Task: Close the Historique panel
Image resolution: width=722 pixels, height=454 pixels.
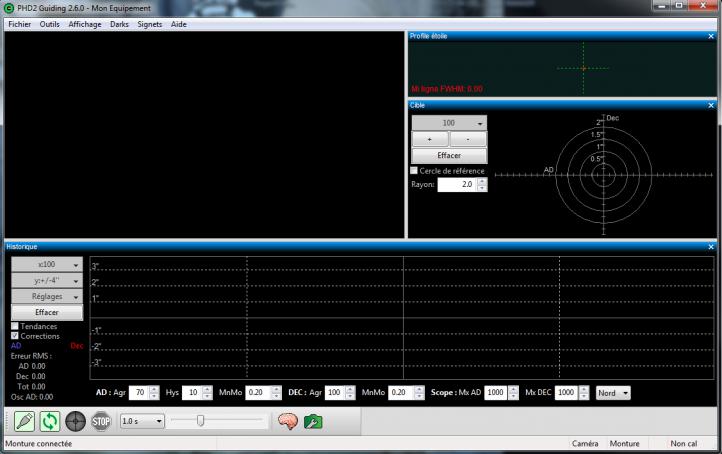Action: pos(711,247)
